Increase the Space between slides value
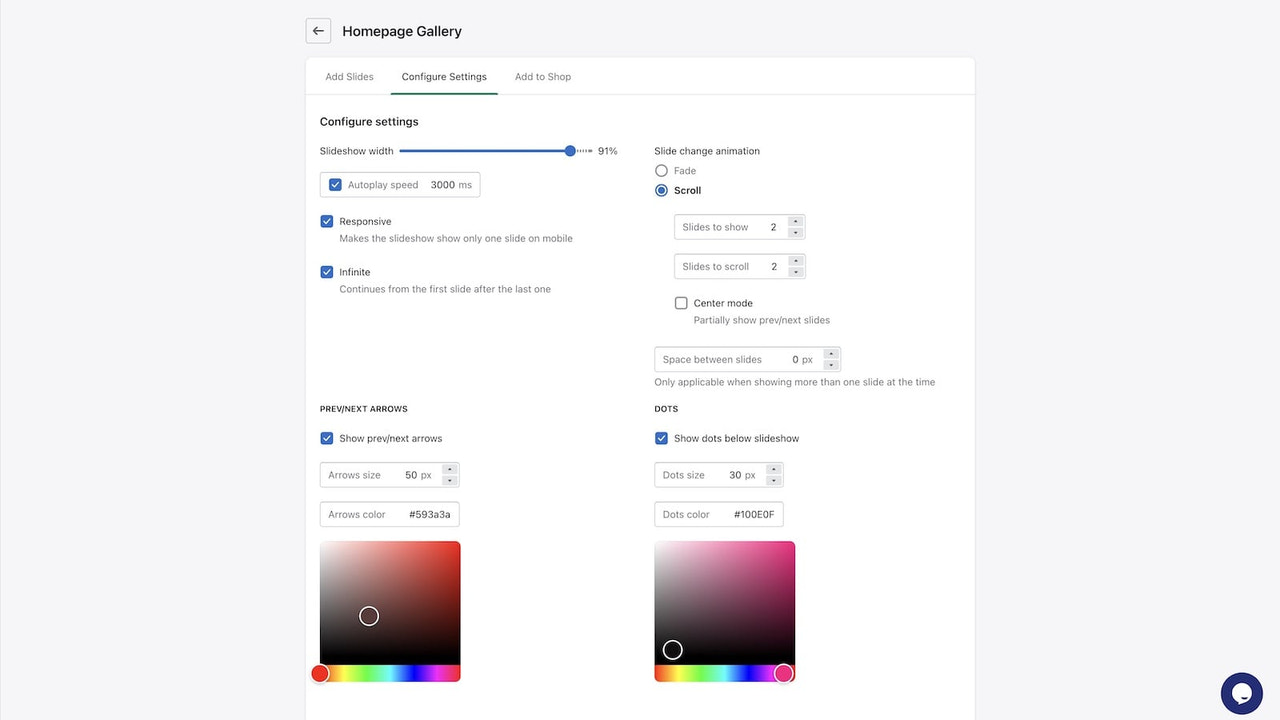Image resolution: width=1280 pixels, height=720 pixels. coord(831,354)
